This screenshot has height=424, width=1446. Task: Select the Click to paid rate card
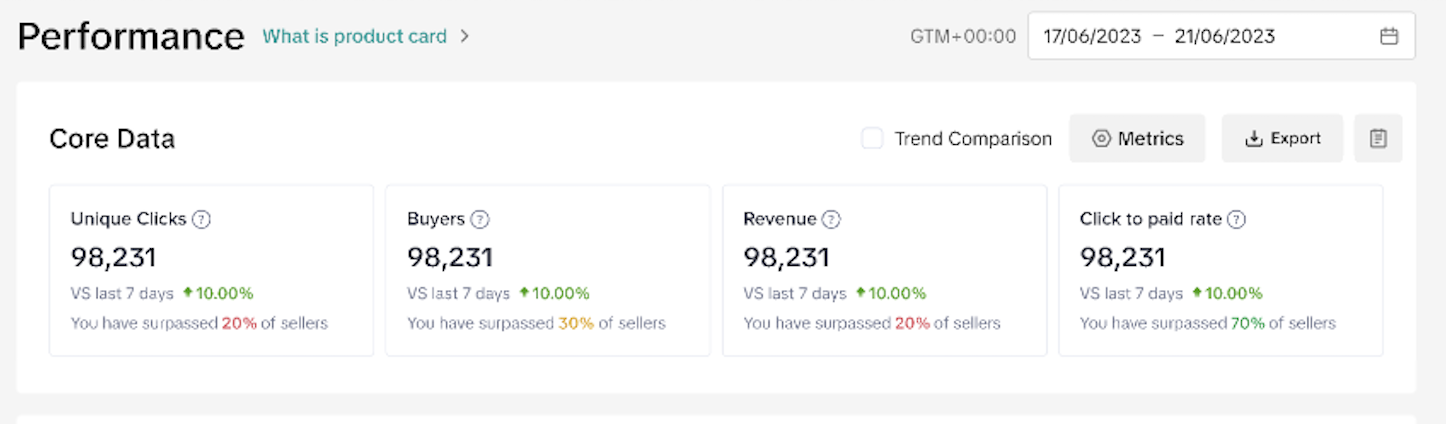1220,270
